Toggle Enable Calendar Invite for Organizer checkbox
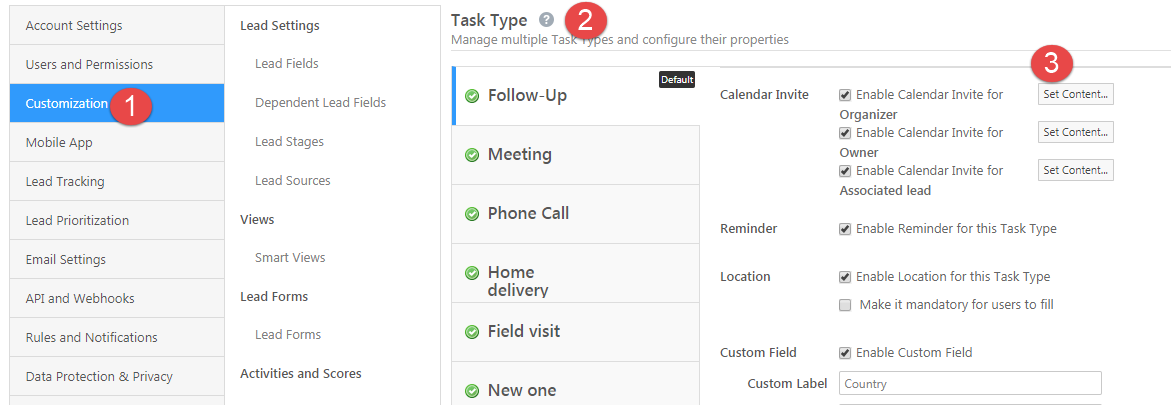1171x405 pixels. click(845, 95)
